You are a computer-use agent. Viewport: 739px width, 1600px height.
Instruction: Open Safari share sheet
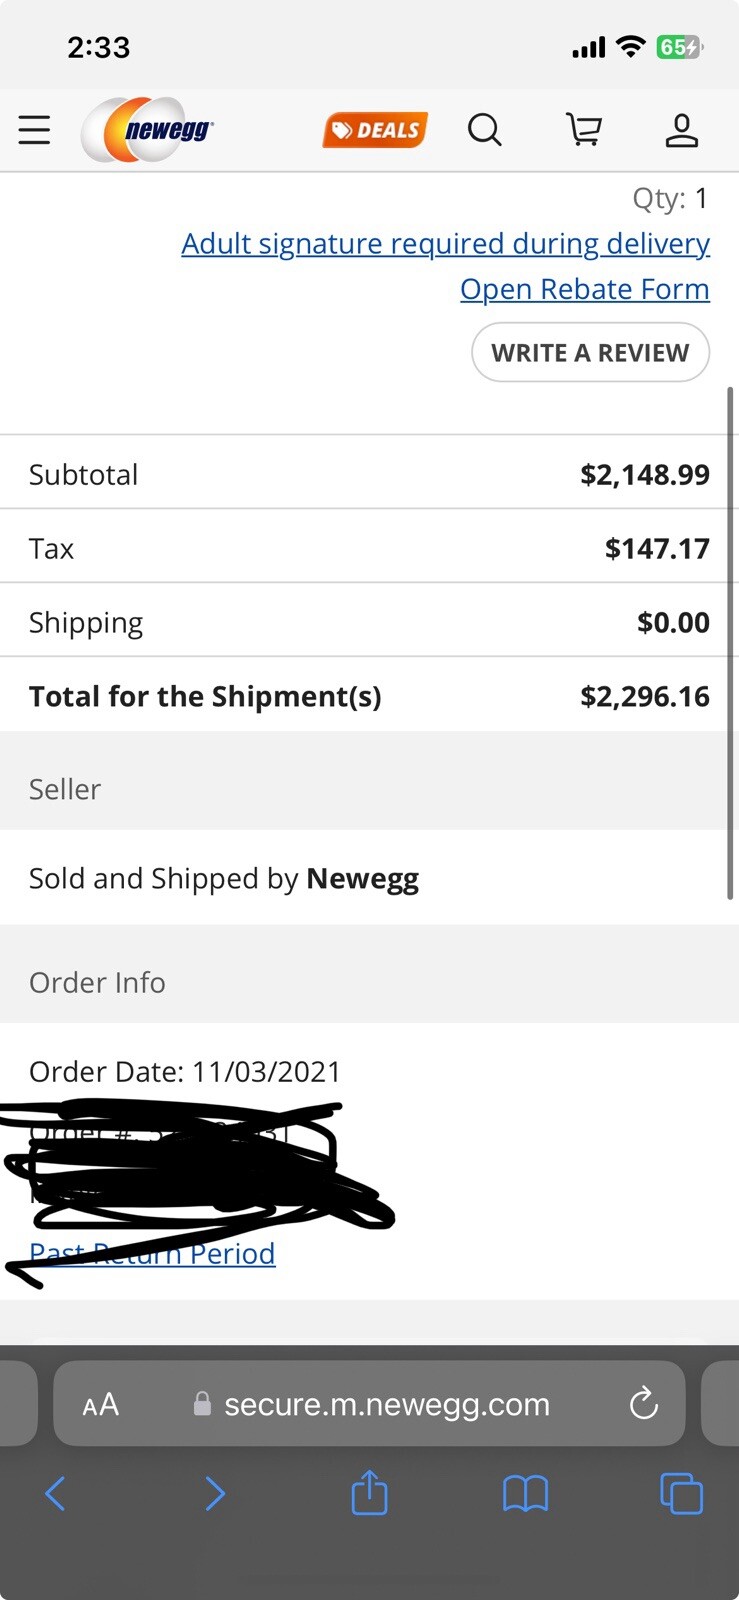point(369,1493)
